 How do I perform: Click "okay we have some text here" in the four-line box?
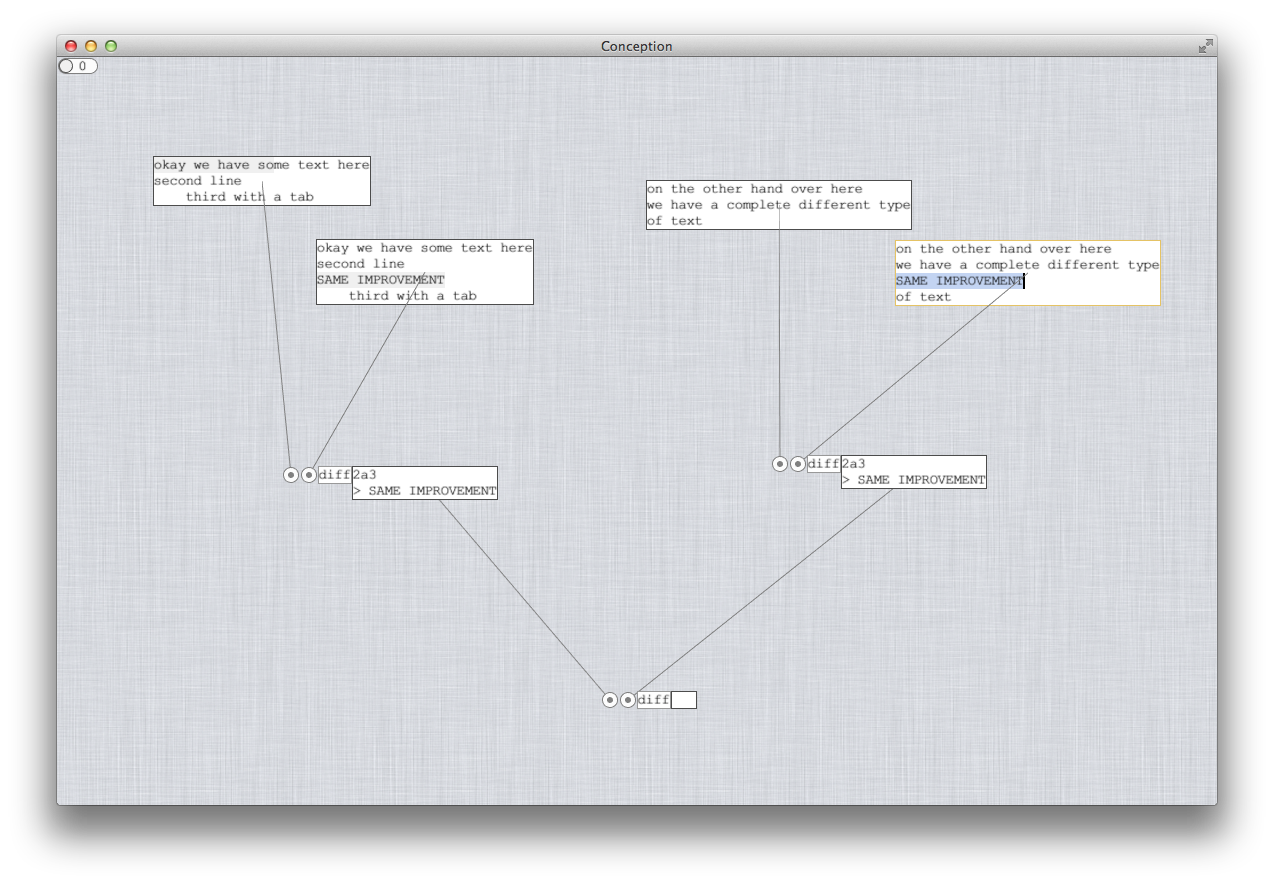click(425, 248)
